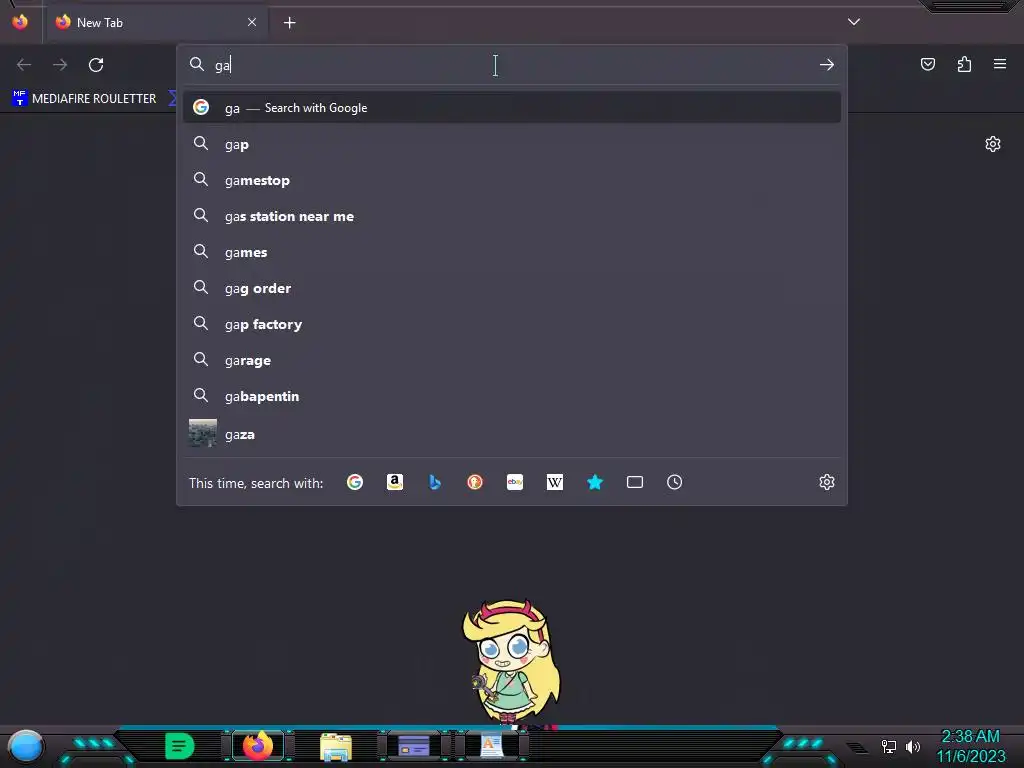Open the document editor app in taskbar

pos(491,746)
